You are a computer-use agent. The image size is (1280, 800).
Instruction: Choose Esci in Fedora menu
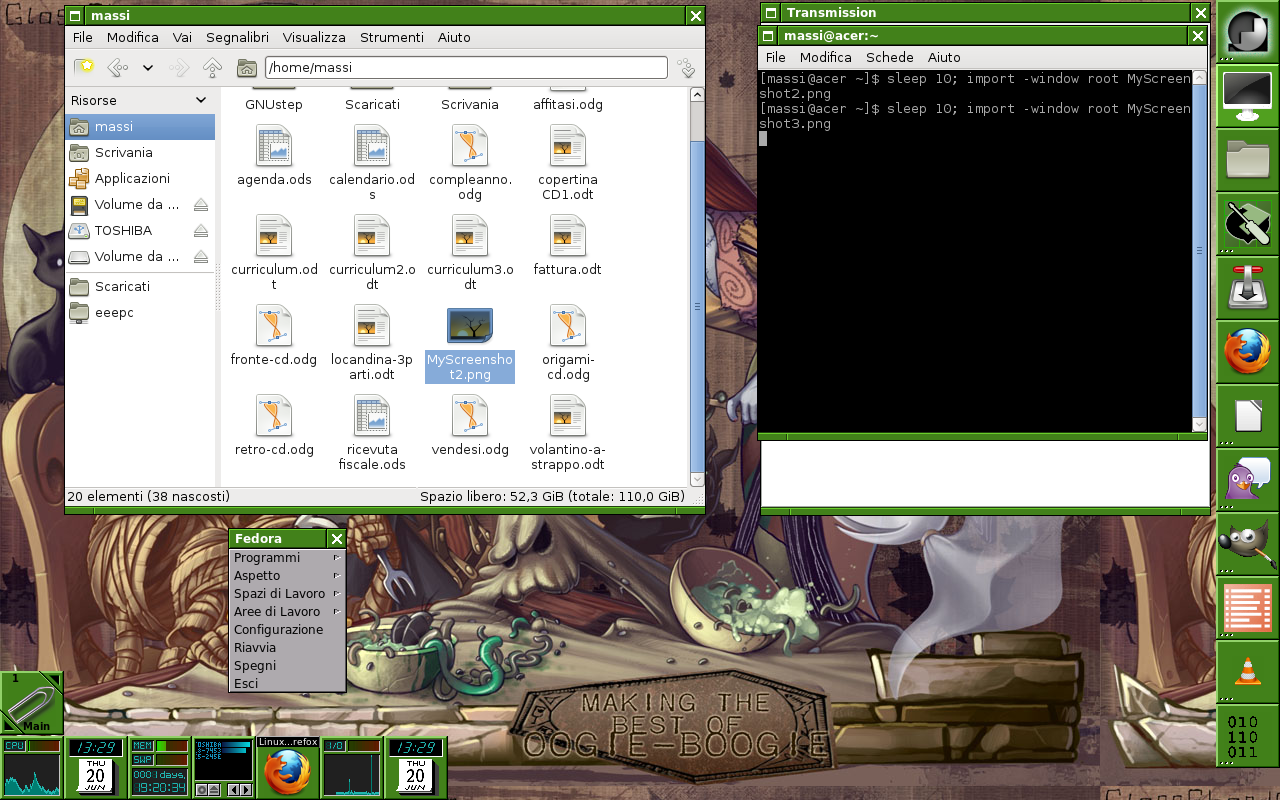pyautogui.click(x=287, y=684)
